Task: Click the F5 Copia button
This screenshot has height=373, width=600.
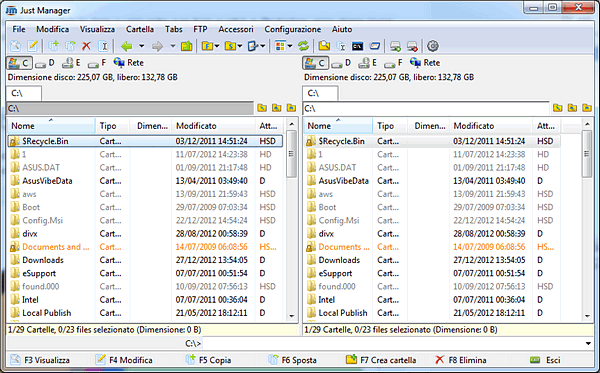Action: tap(209, 360)
